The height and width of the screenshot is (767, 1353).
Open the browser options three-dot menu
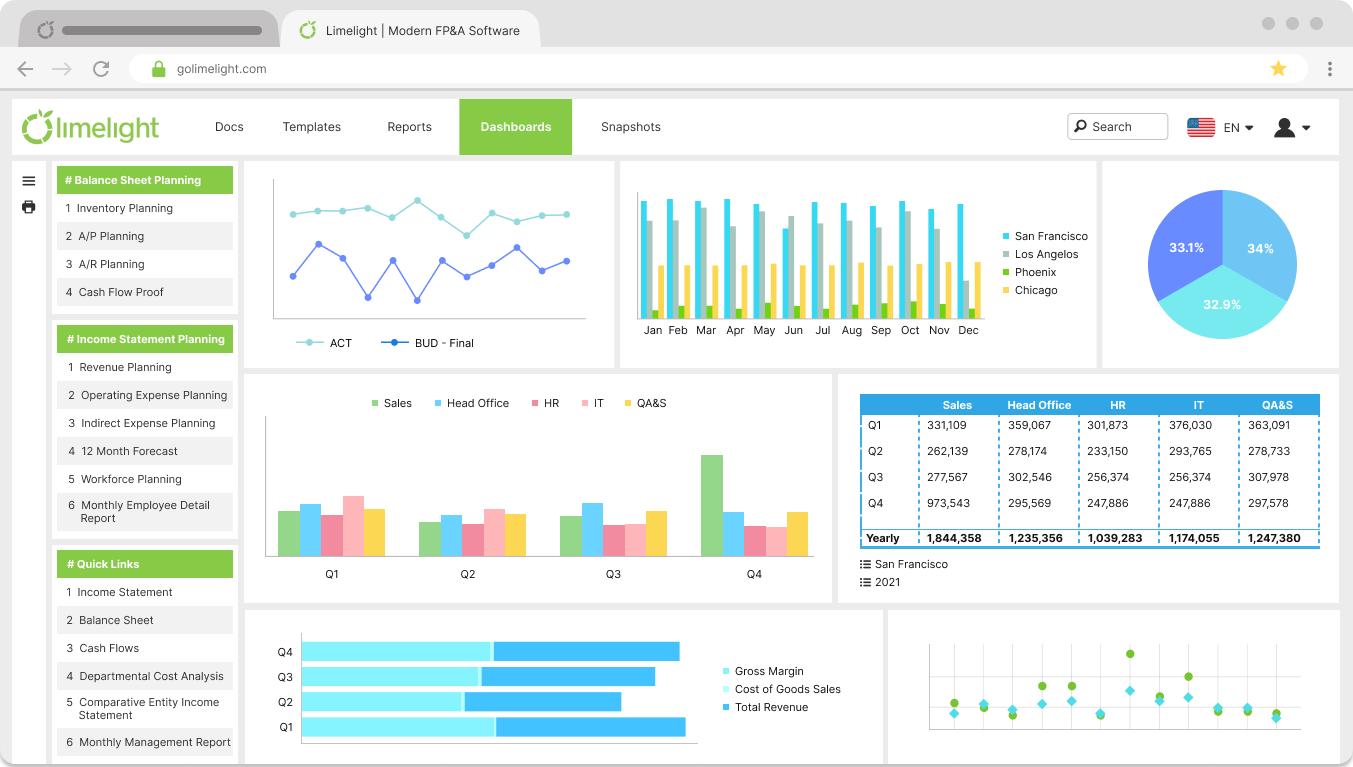click(x=1329, y=68)
